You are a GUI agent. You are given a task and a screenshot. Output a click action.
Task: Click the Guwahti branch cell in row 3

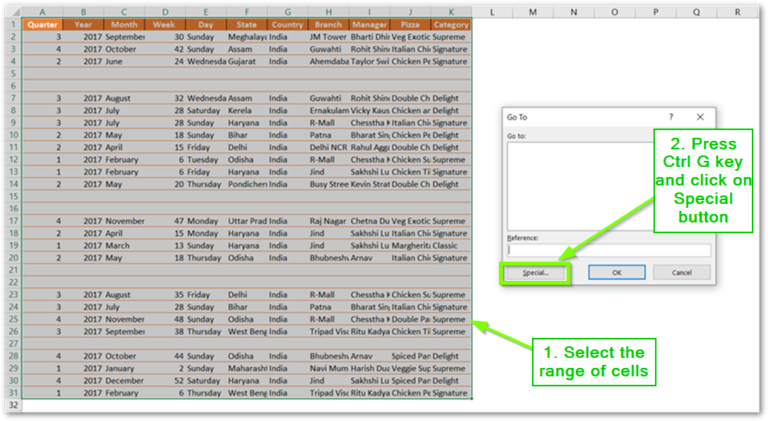(328, 49)
